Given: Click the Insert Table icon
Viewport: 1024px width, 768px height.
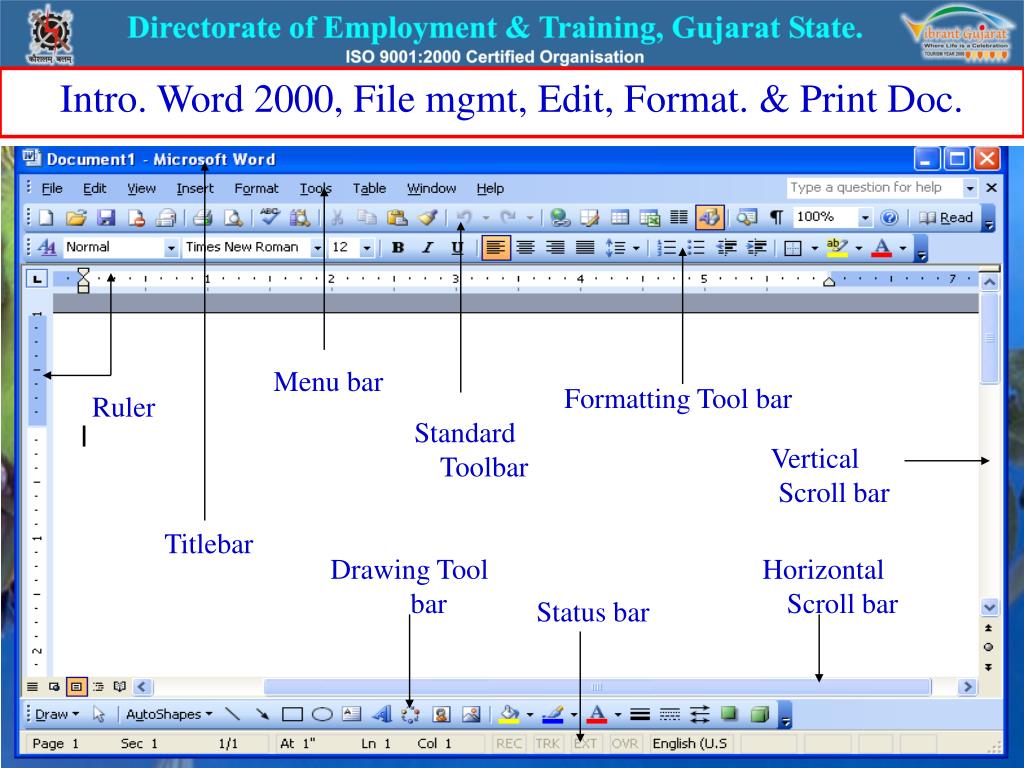Looking at the screenshot, I should [x=619, y=217].
